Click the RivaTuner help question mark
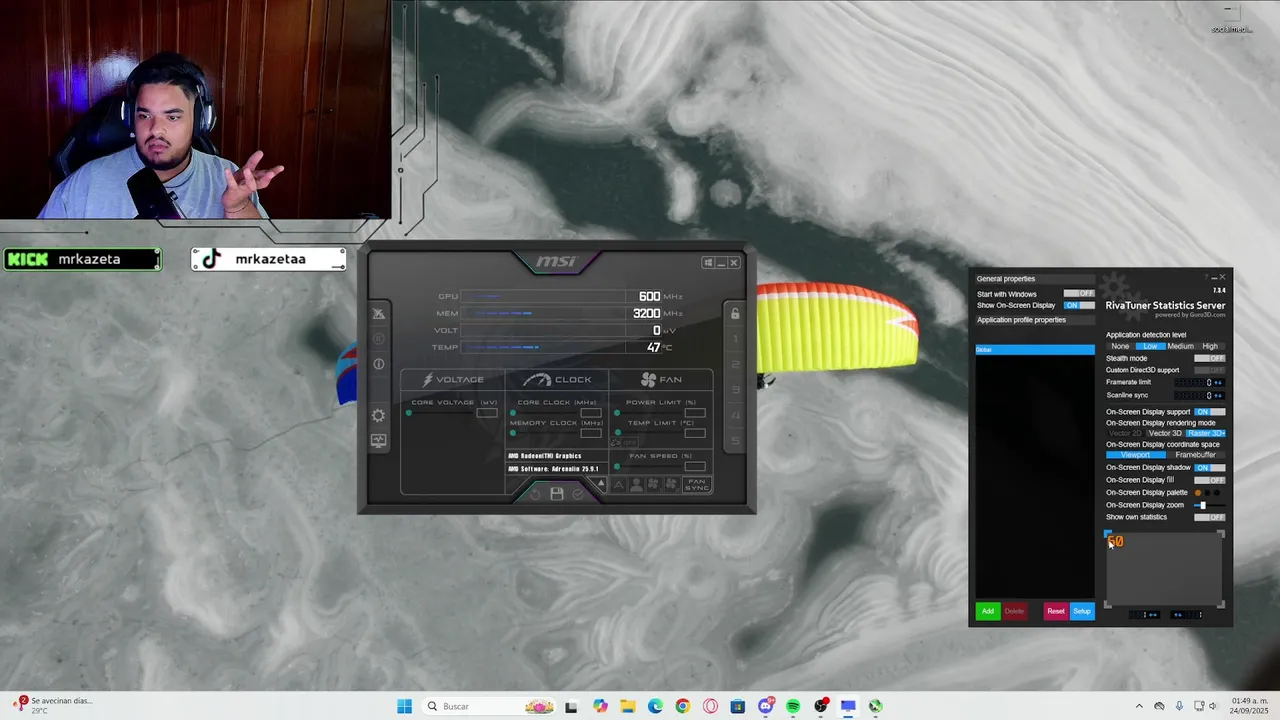The image size is (1280, 720). click(x=1205, y=277)
